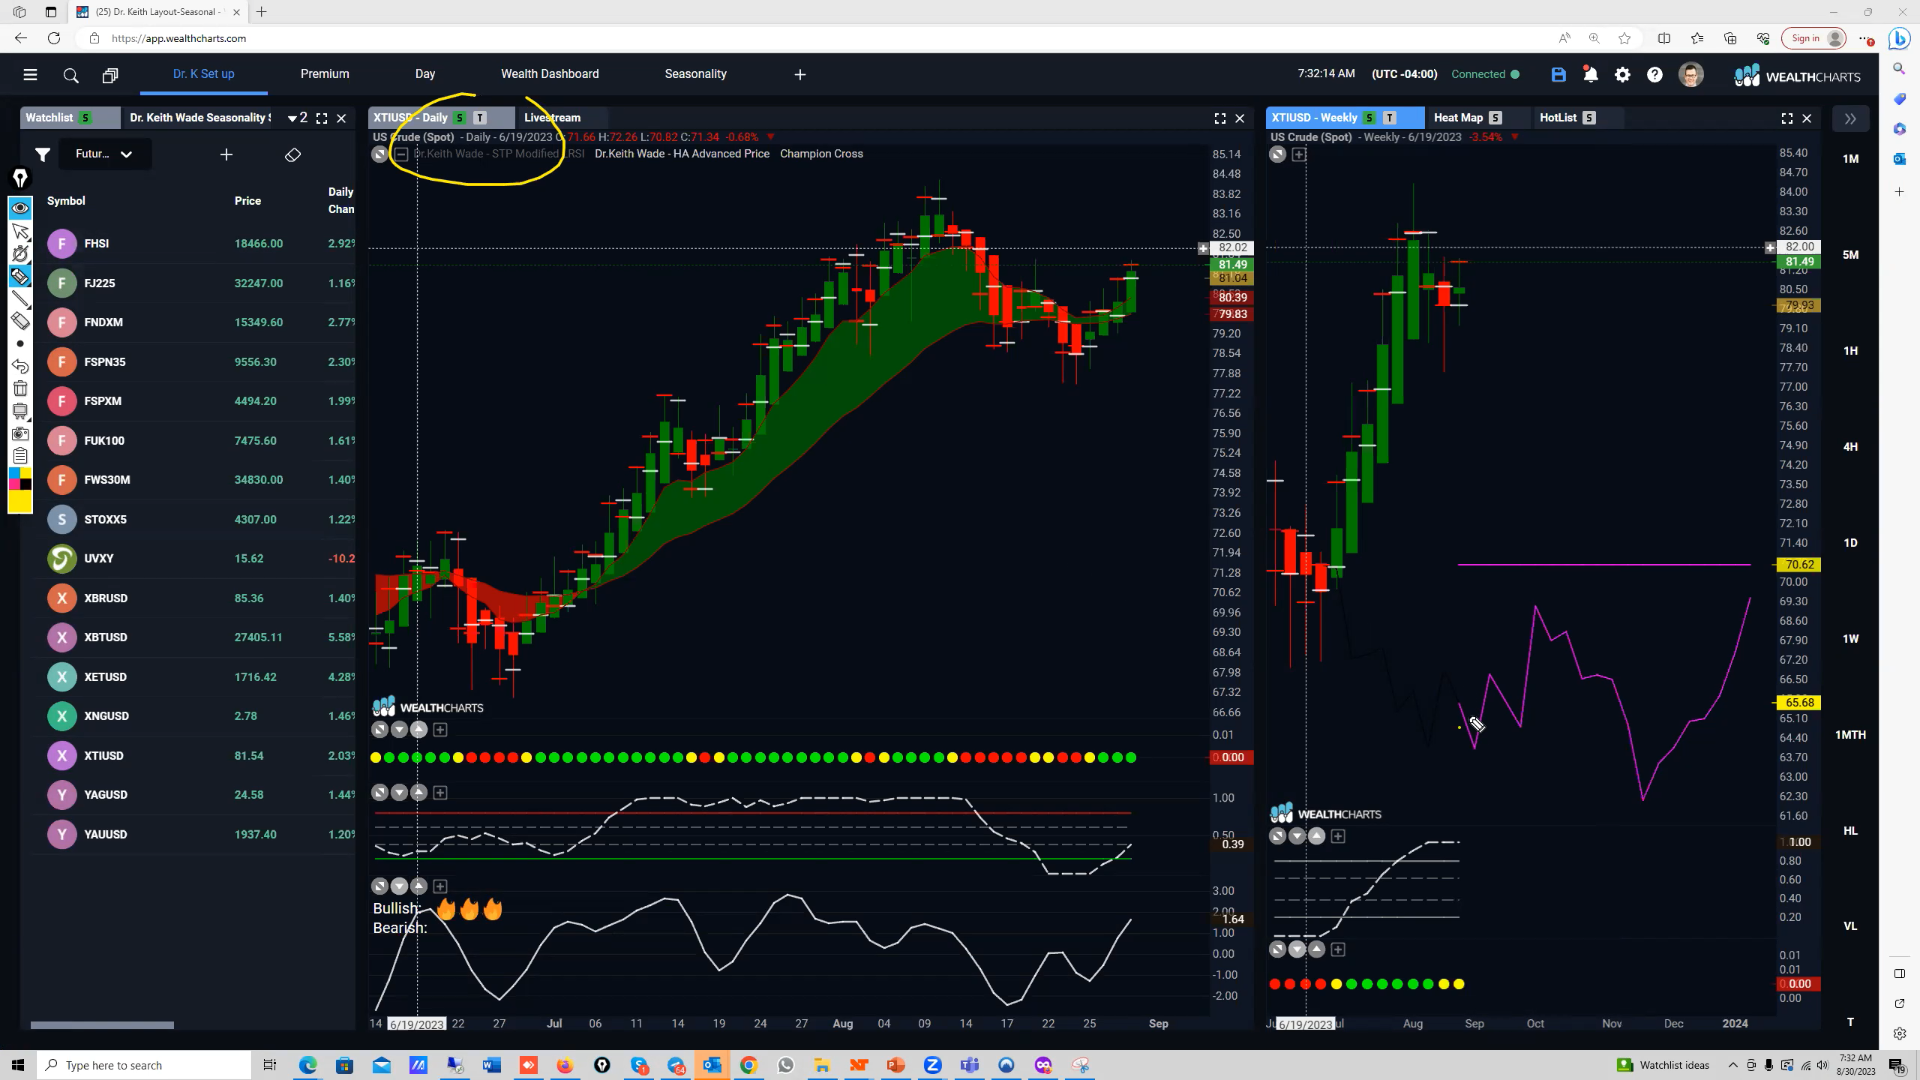Image resolution: width=1920 pixels, height=1080 pixels.
Task: Expand the red arrow on weekly price header
Action: click(x=1514, y=137)
